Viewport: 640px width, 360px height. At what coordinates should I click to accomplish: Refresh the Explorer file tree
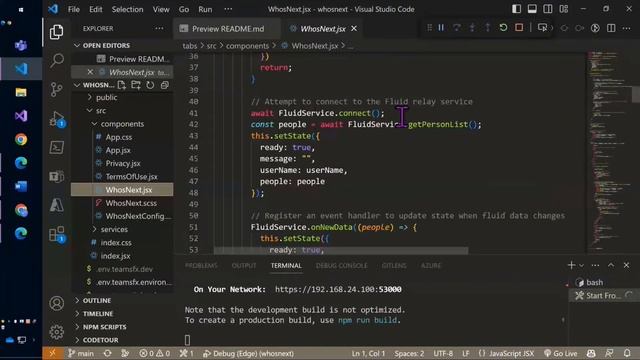[x=150, y=85]
